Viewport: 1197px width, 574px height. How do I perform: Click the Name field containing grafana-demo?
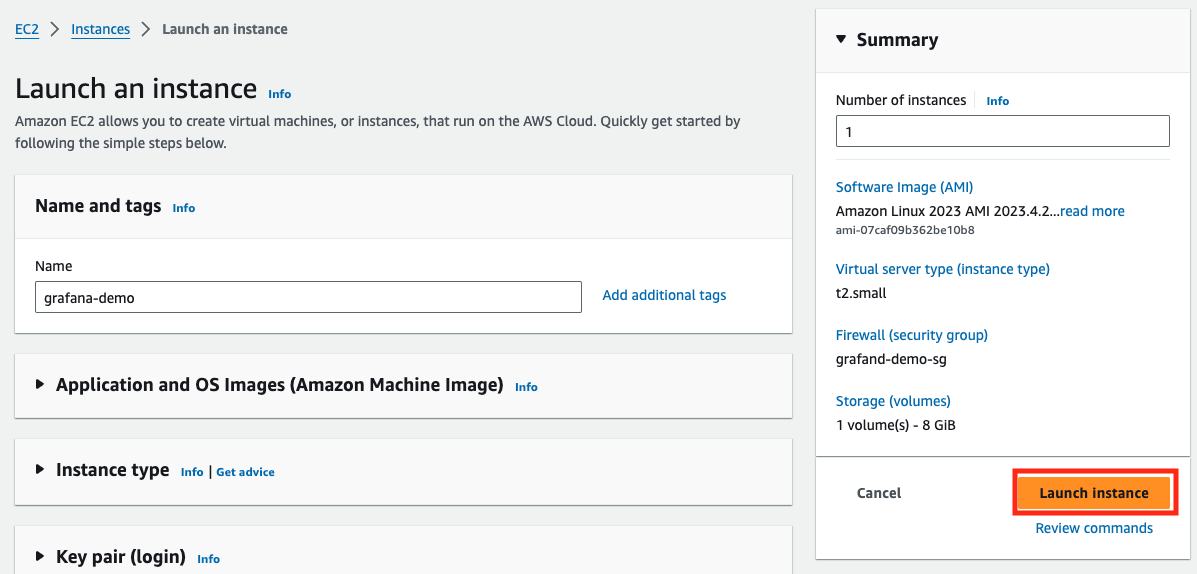[x=308, y=298]
